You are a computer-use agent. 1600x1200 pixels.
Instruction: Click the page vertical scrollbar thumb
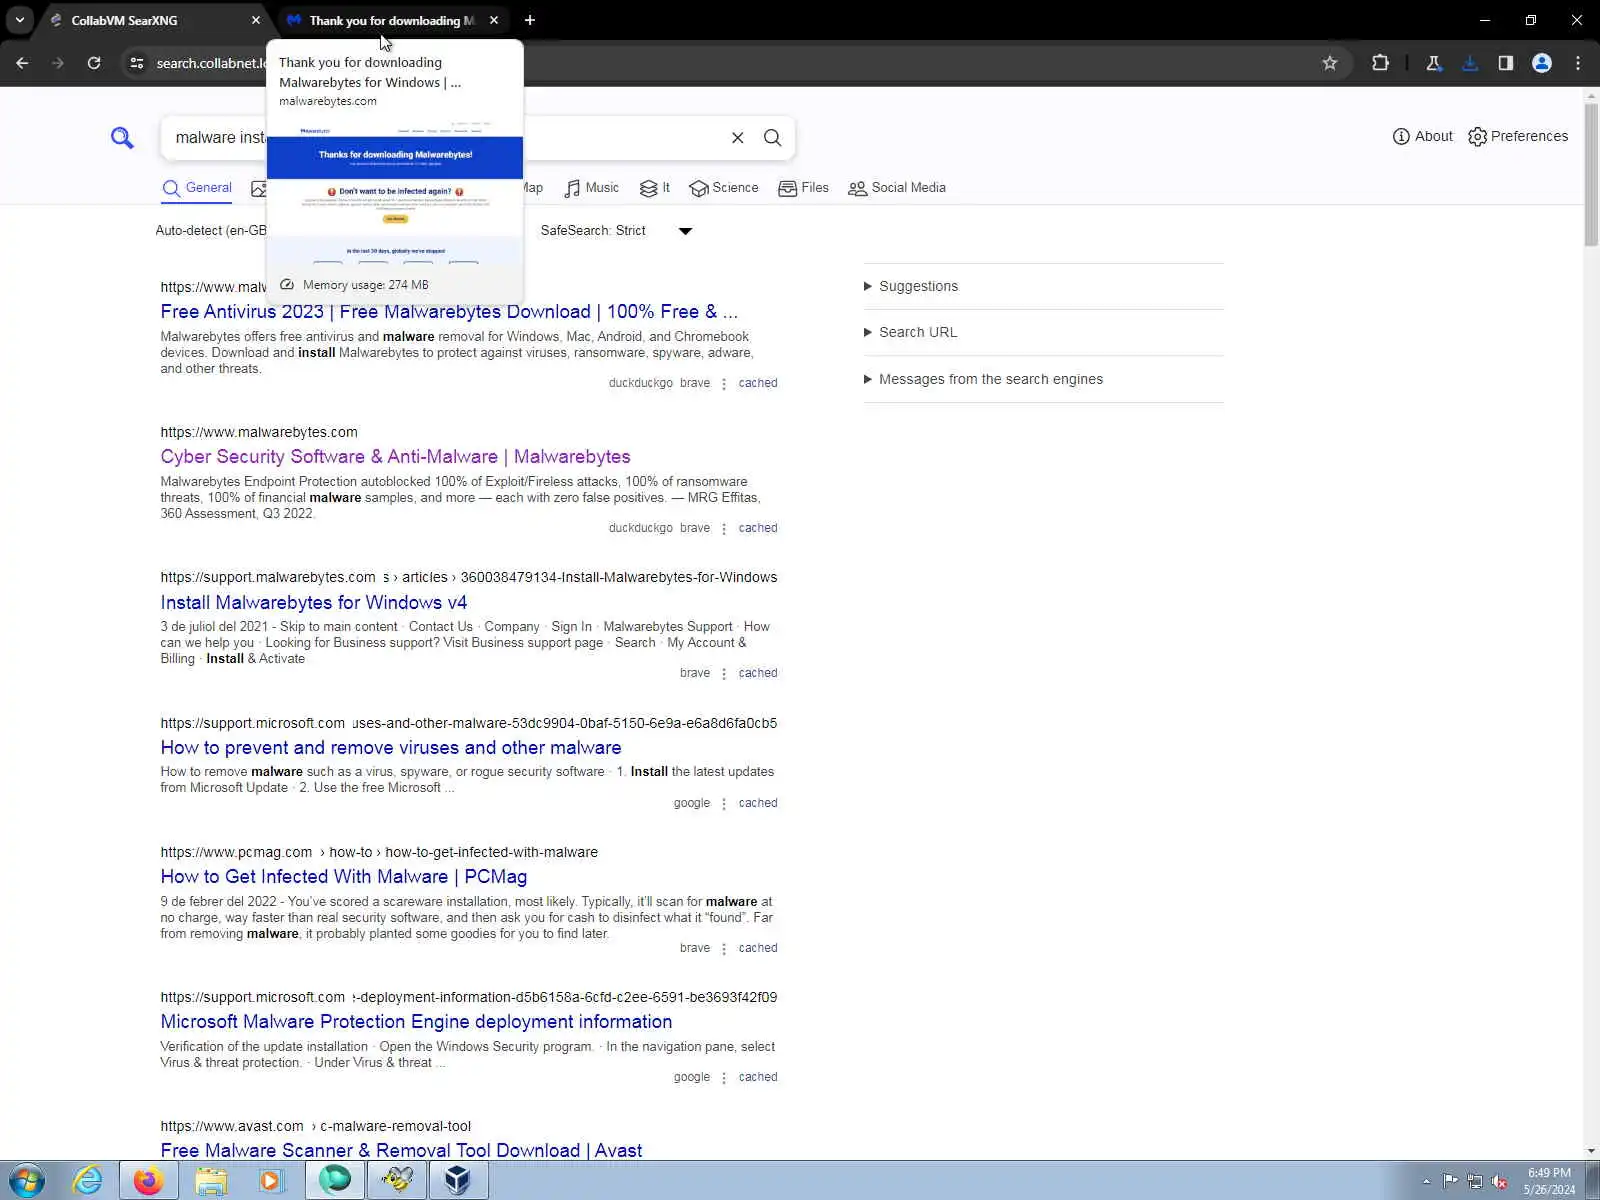[x=1591, y=175]
